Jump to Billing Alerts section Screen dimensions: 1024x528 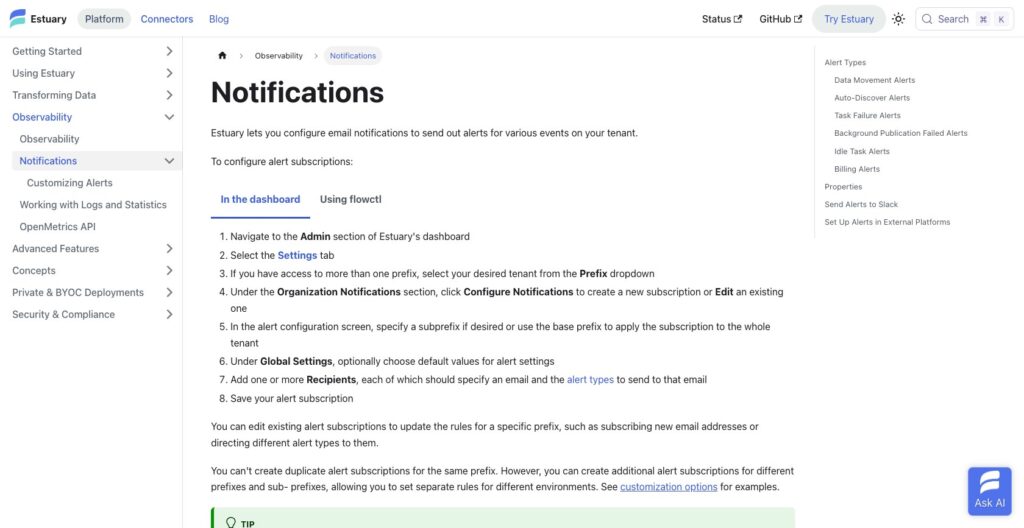(857, 169)
